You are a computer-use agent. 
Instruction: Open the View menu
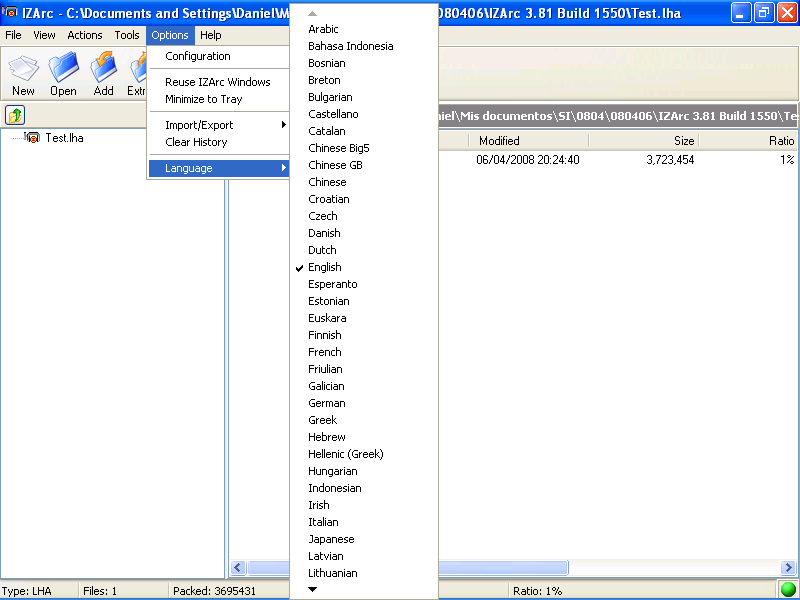point(44,35)
